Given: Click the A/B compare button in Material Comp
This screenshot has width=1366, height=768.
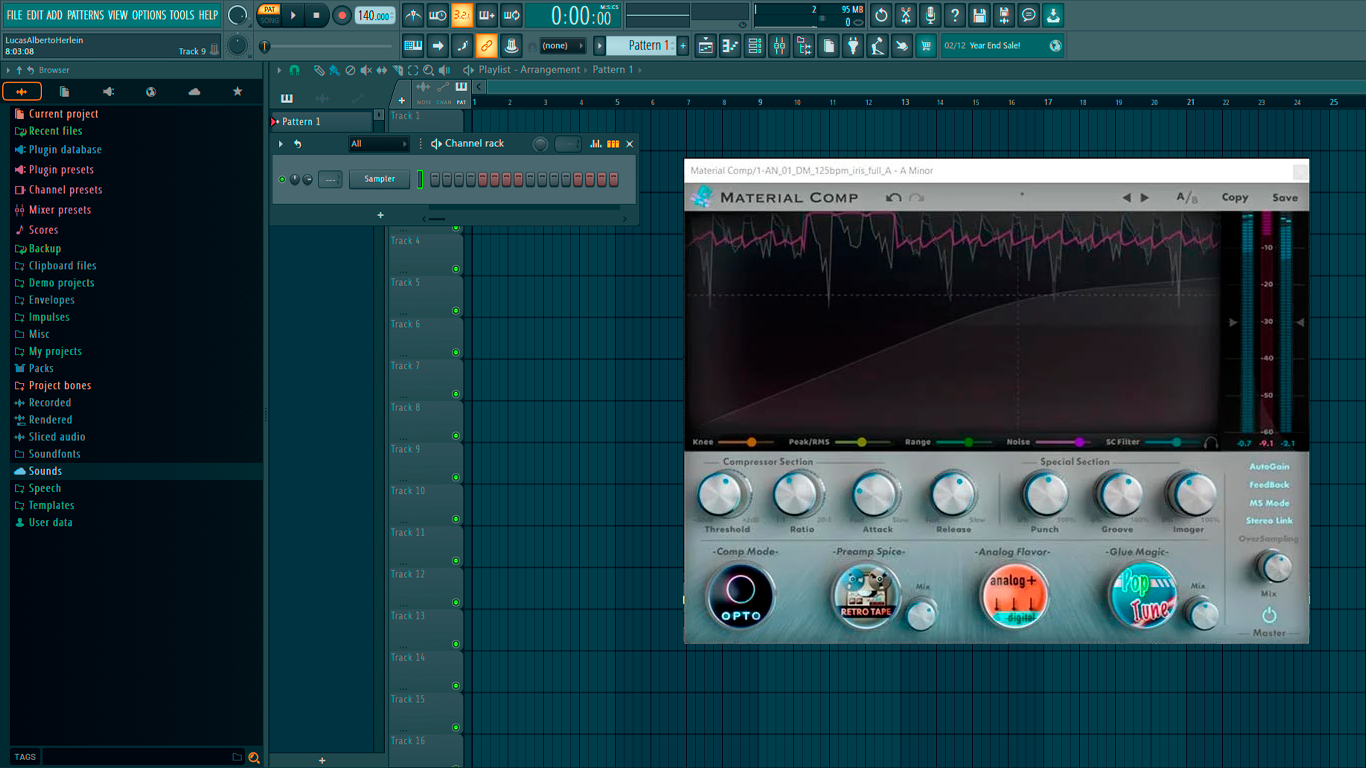Looking at the screenshot, I should coord(1187,197).
